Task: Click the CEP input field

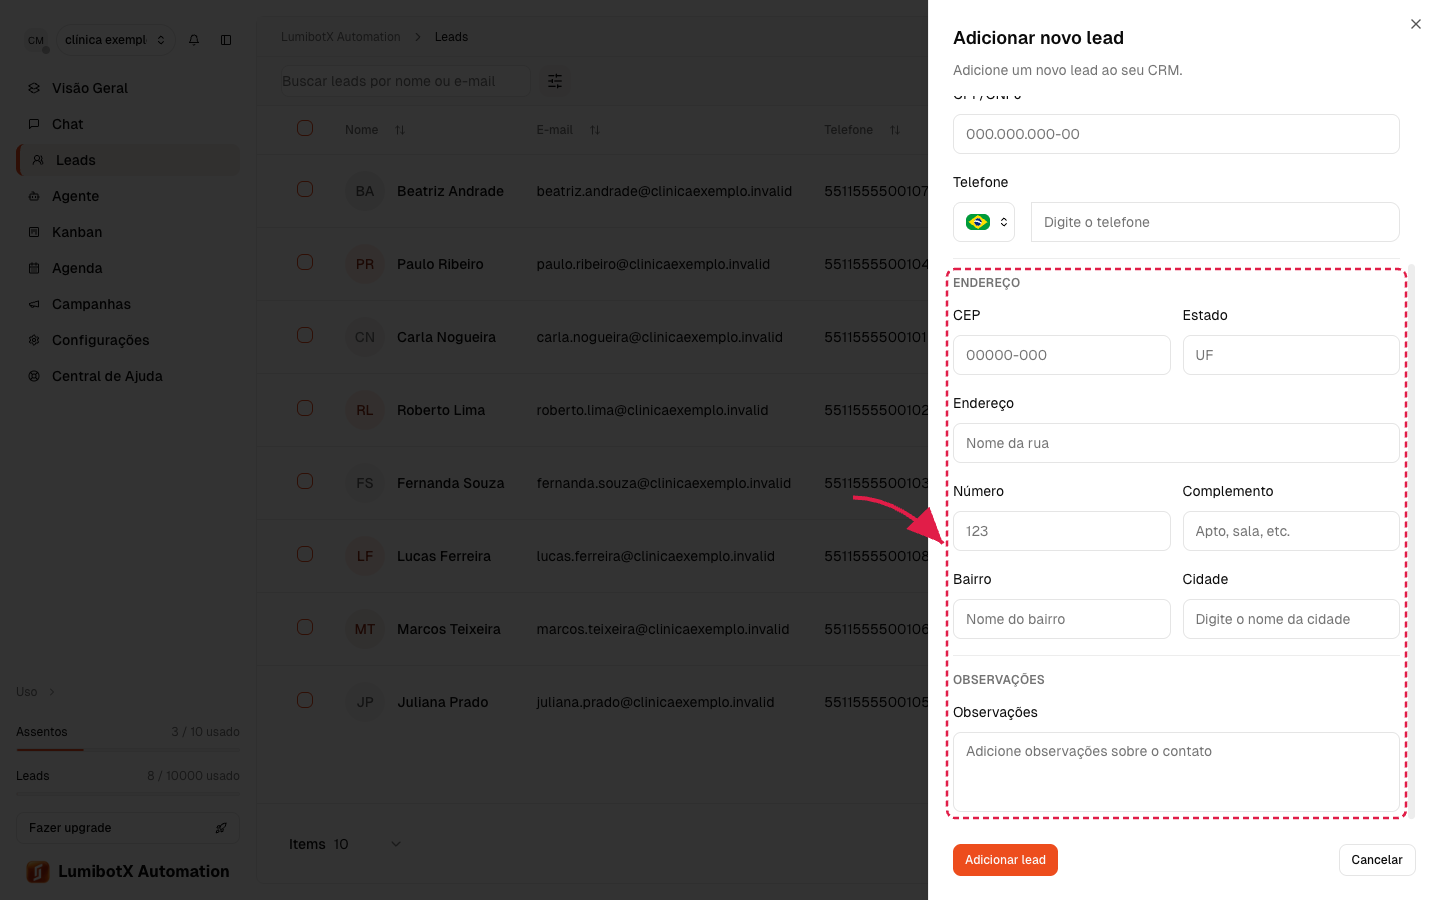Action: tap(1061, 355)
